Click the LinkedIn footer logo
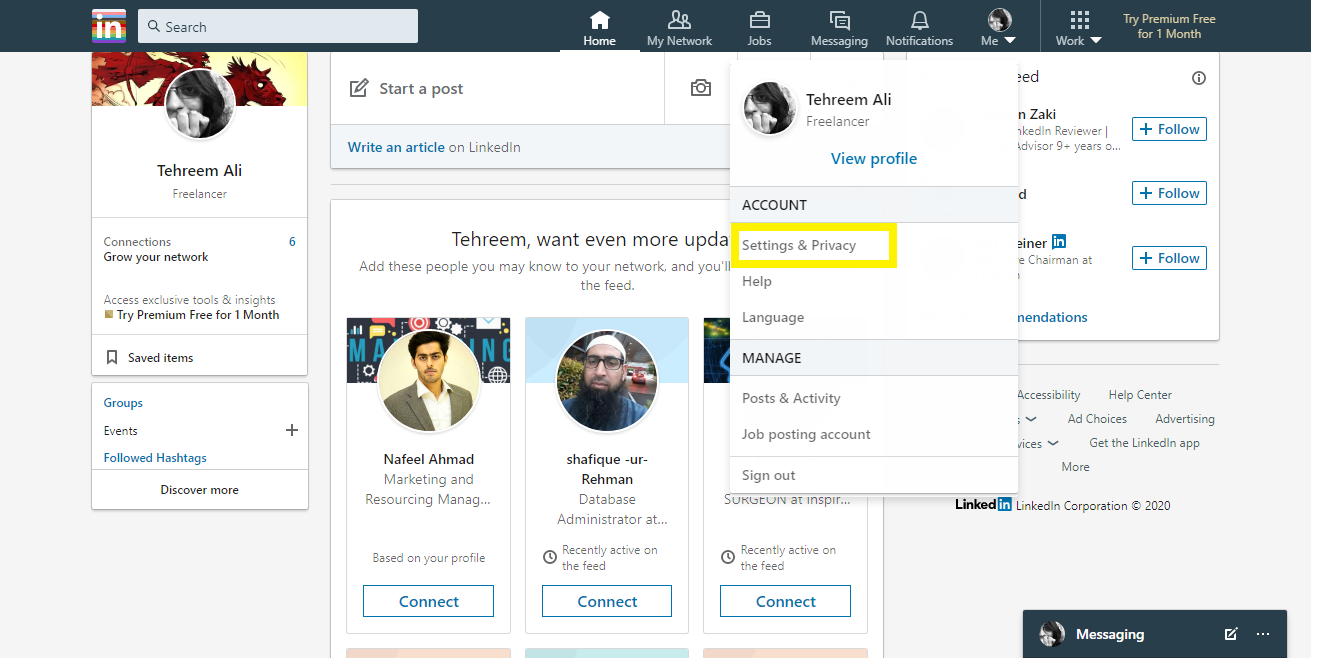Screen dimensions: 1326x658 point(983,505)
